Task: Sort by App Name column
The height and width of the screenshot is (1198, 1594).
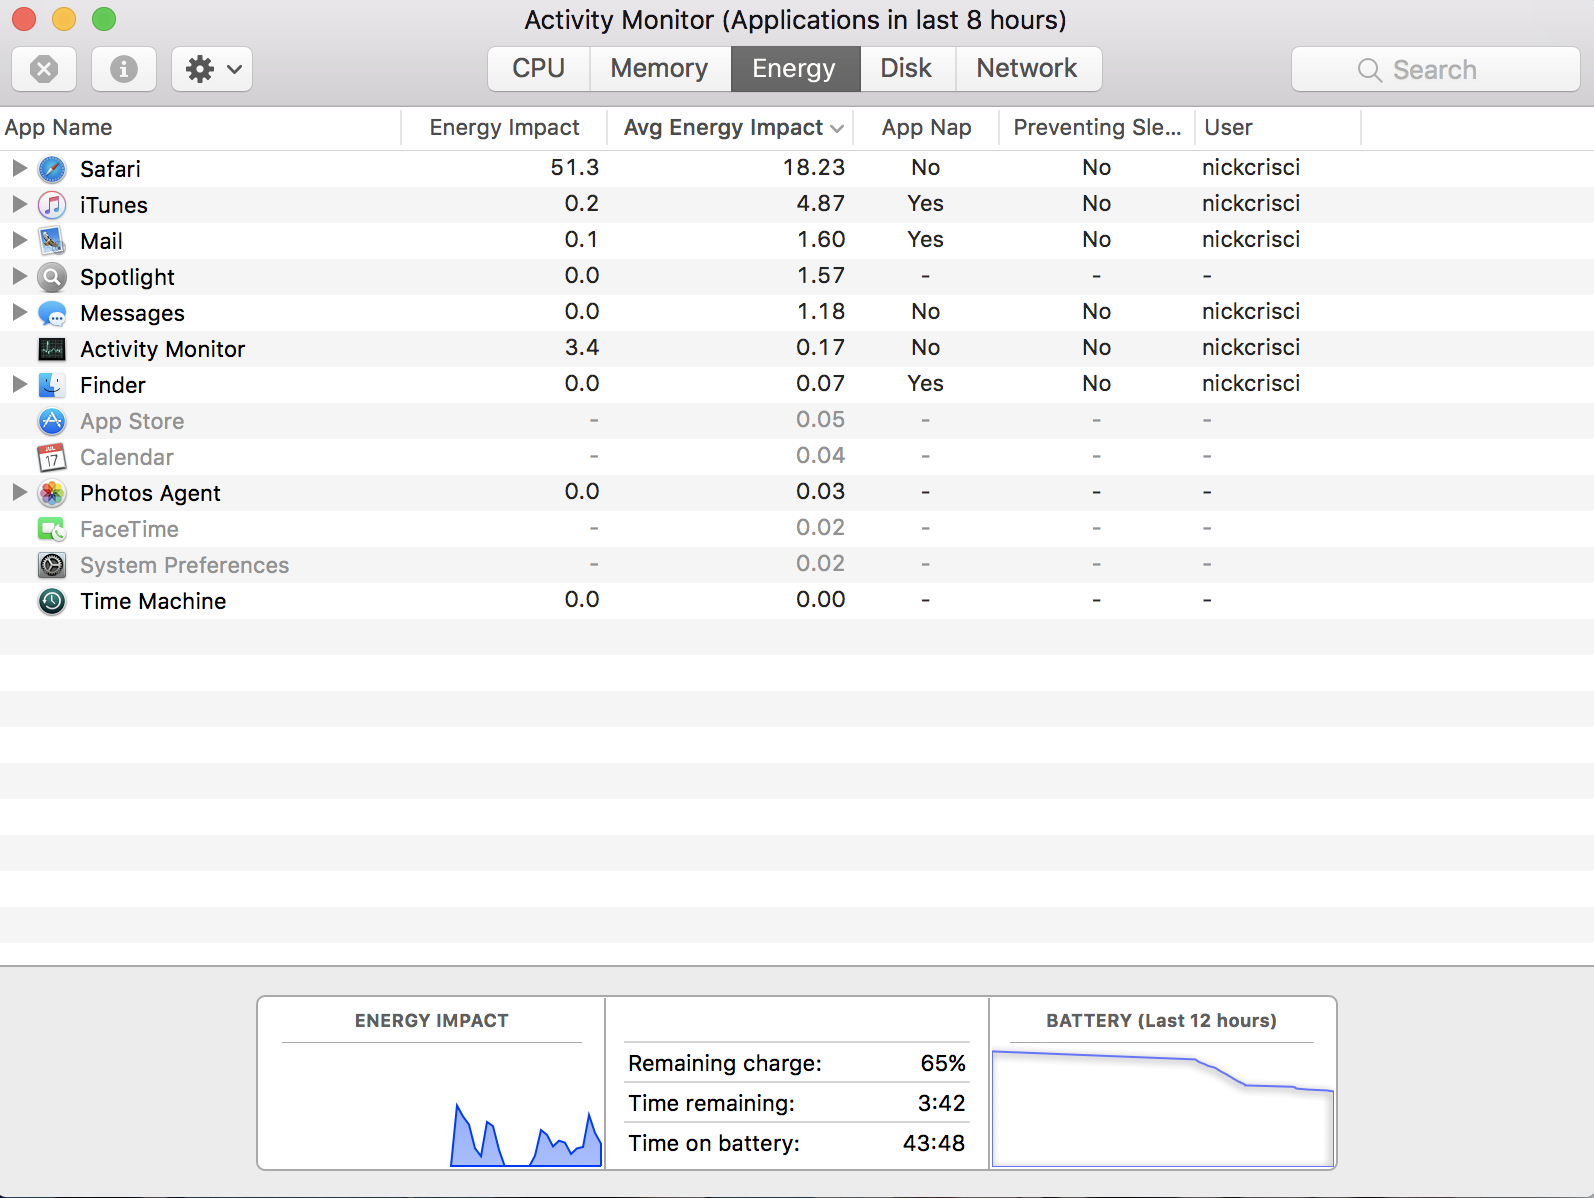Action: (200, 128)
